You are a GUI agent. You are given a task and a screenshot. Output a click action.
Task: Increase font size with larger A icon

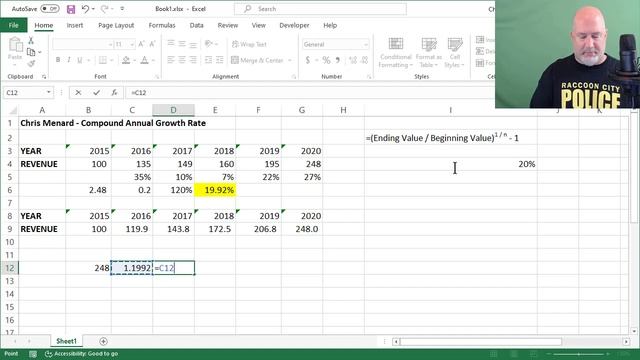(141, 44)
